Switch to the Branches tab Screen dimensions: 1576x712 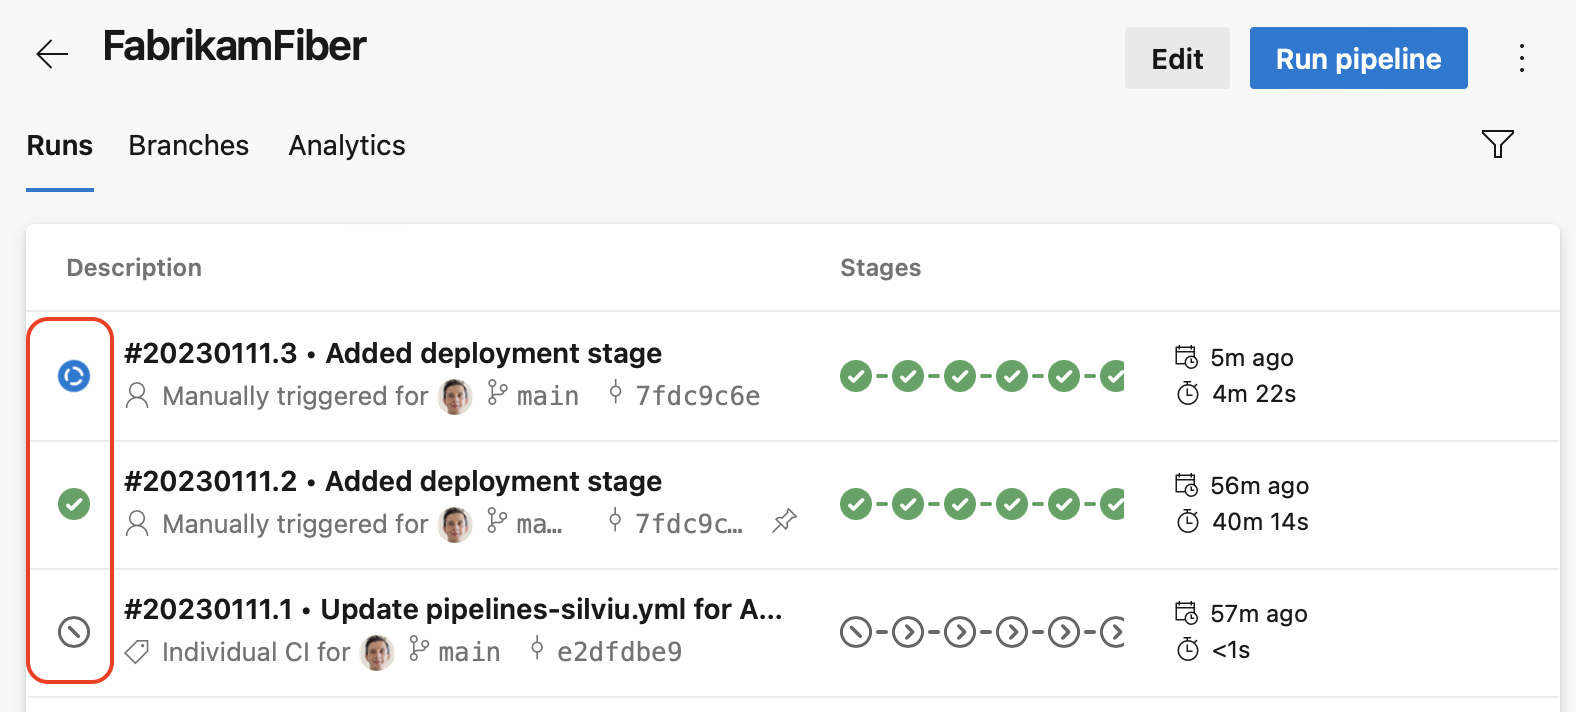188,145
